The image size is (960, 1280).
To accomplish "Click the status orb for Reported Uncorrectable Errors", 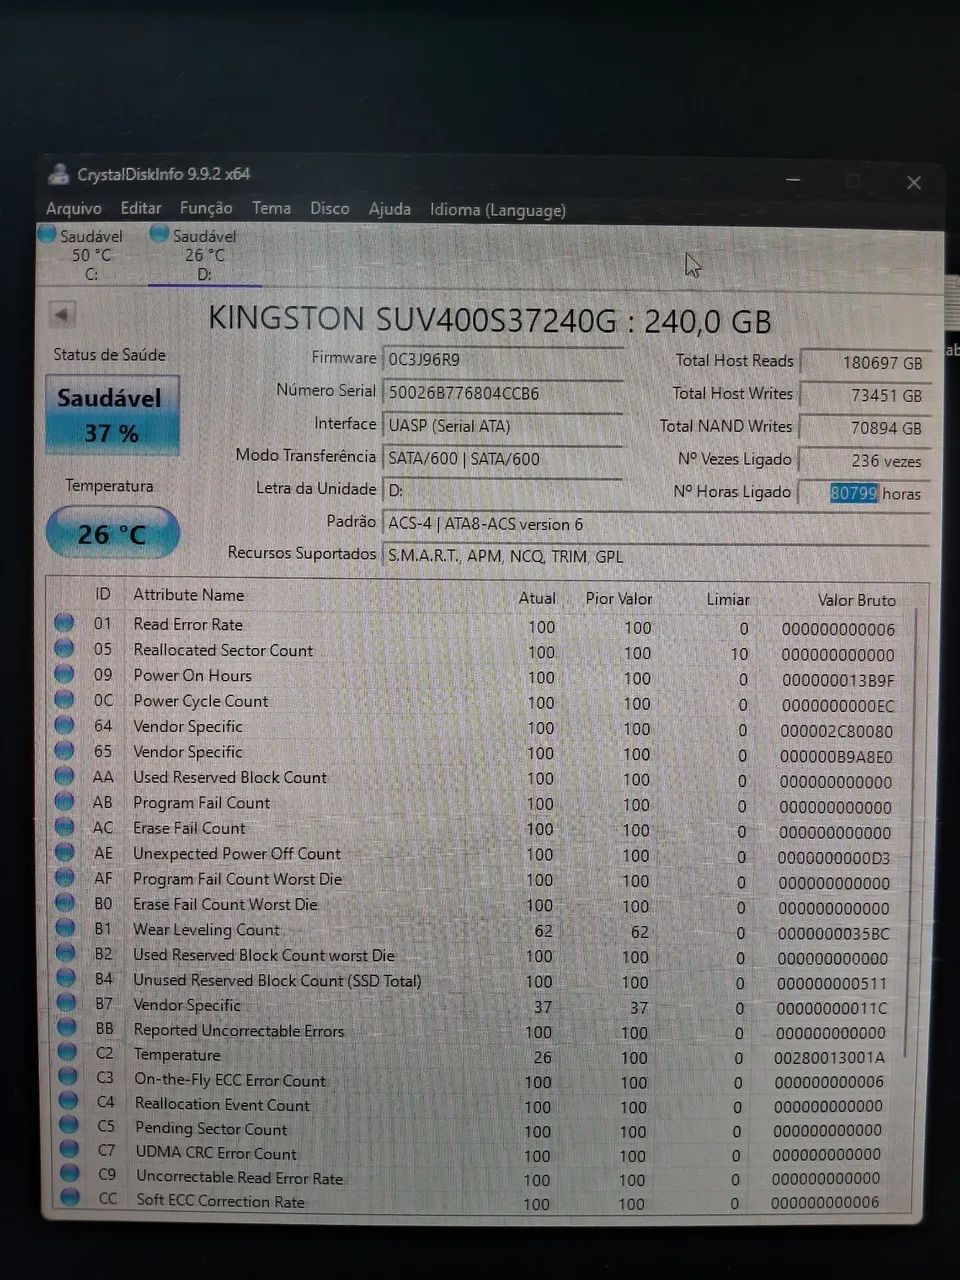I will pyautogui.click(x=67, y=1027).
